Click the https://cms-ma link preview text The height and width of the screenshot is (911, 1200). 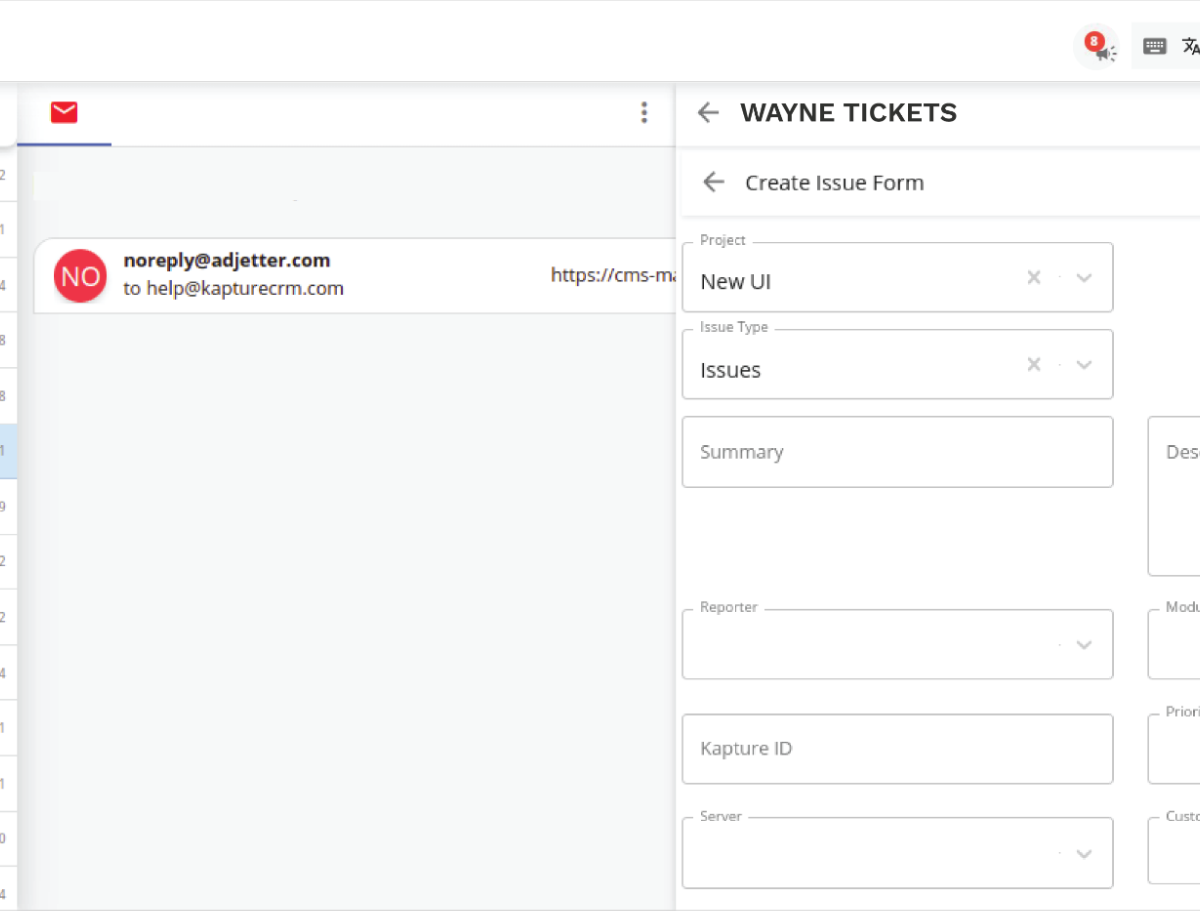coord(613,274)
